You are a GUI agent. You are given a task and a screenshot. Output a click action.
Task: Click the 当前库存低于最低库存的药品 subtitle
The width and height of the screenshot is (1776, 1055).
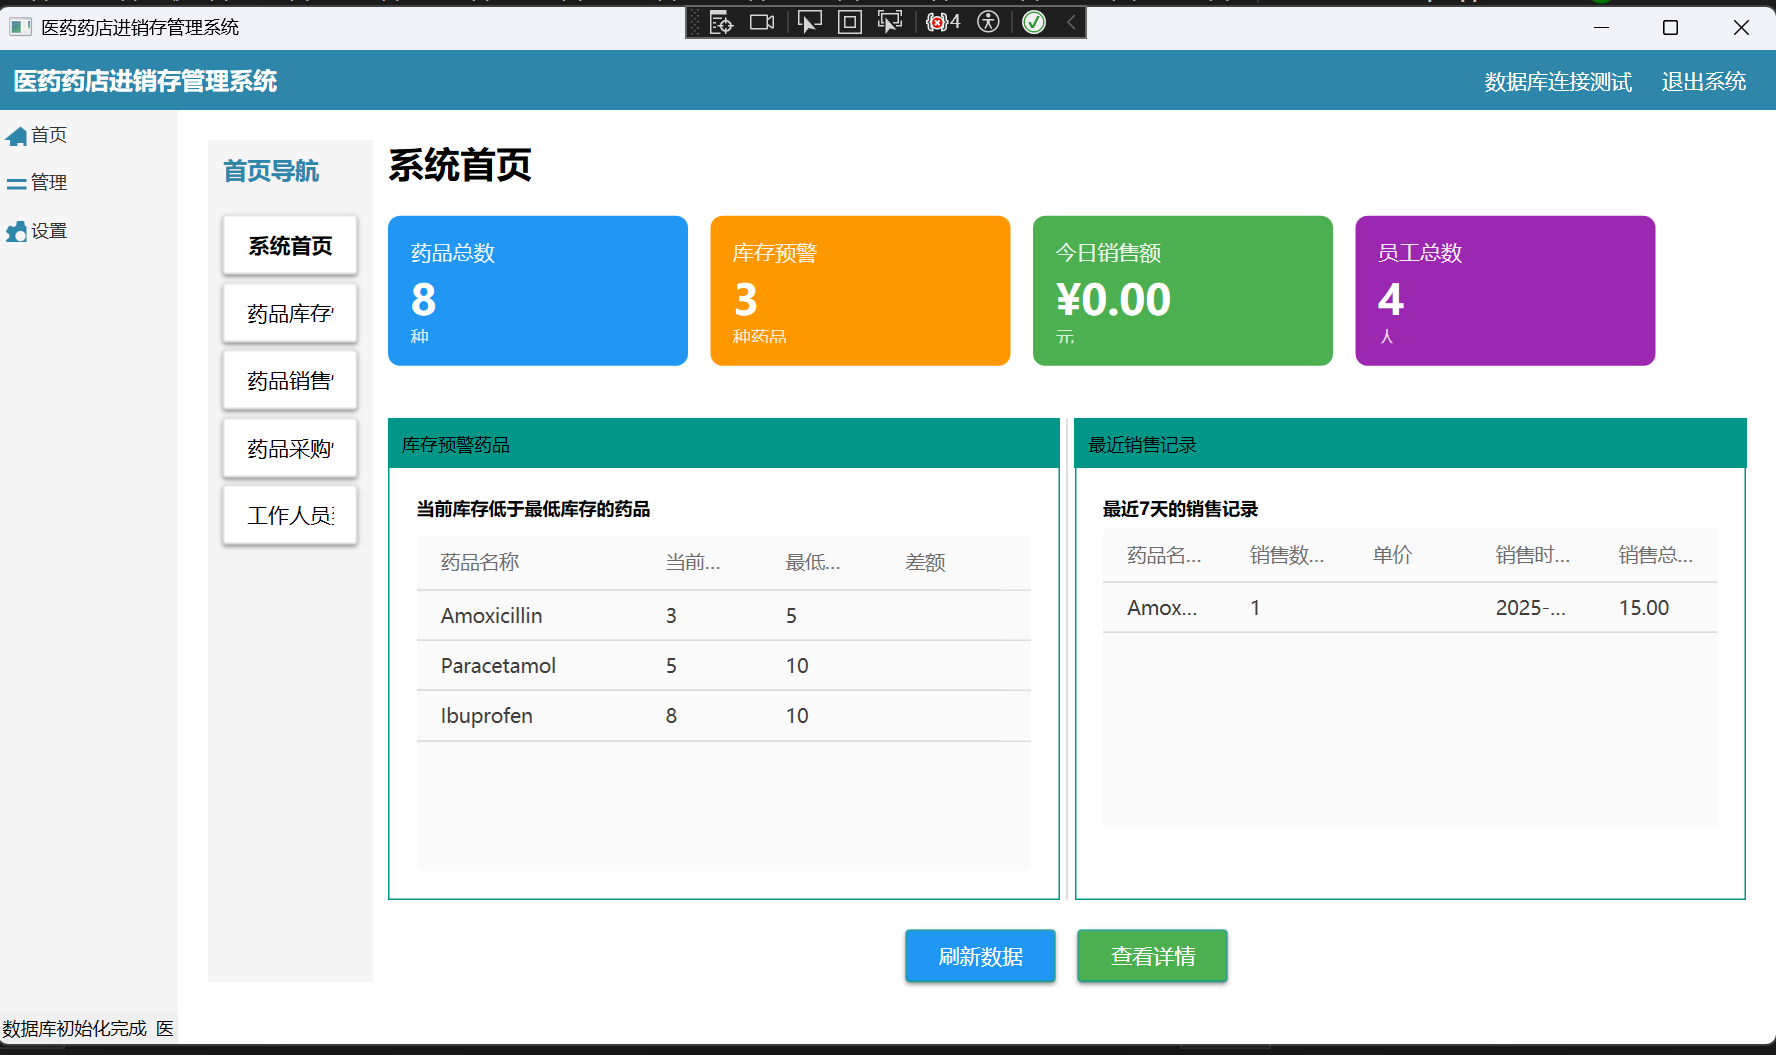pyautogui.click(x=533, y=509)
